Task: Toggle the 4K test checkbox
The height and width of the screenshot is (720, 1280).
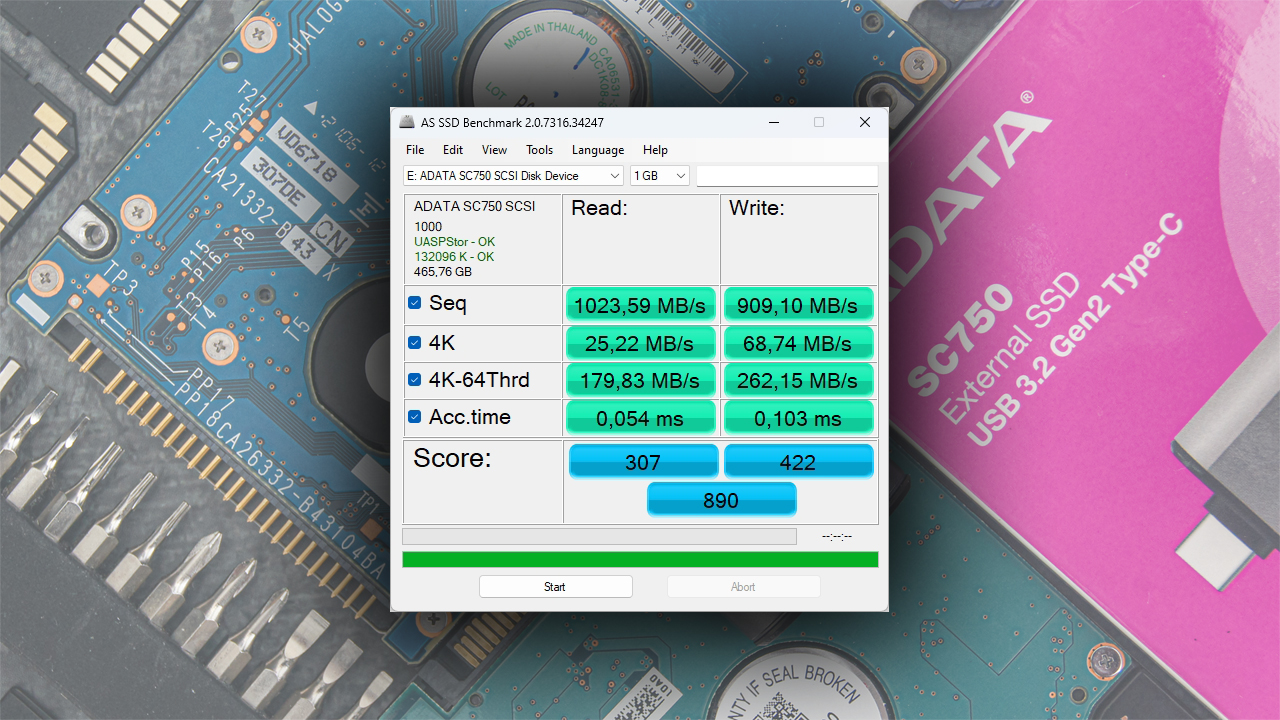Action: click(x=415, y=343)
